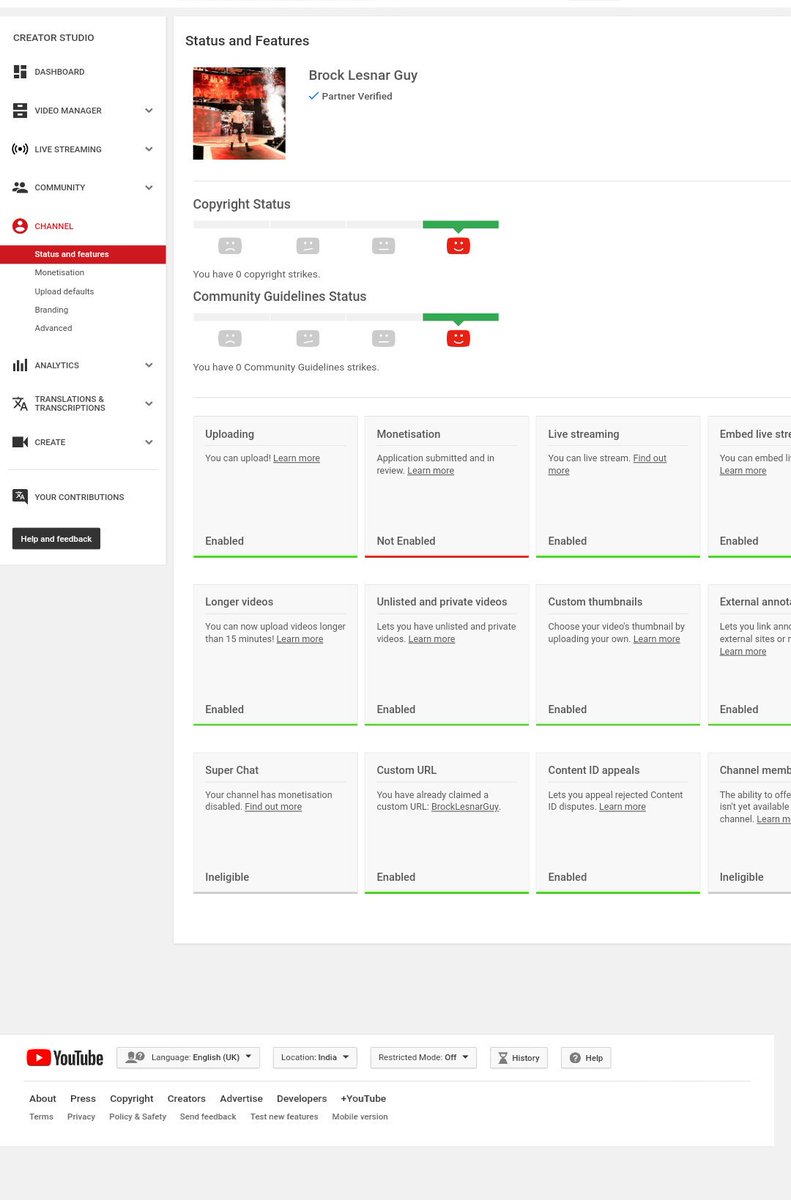Click the Help and feedback button
This screenshot has height=1200, width=791.
click(x=56, y=539)
